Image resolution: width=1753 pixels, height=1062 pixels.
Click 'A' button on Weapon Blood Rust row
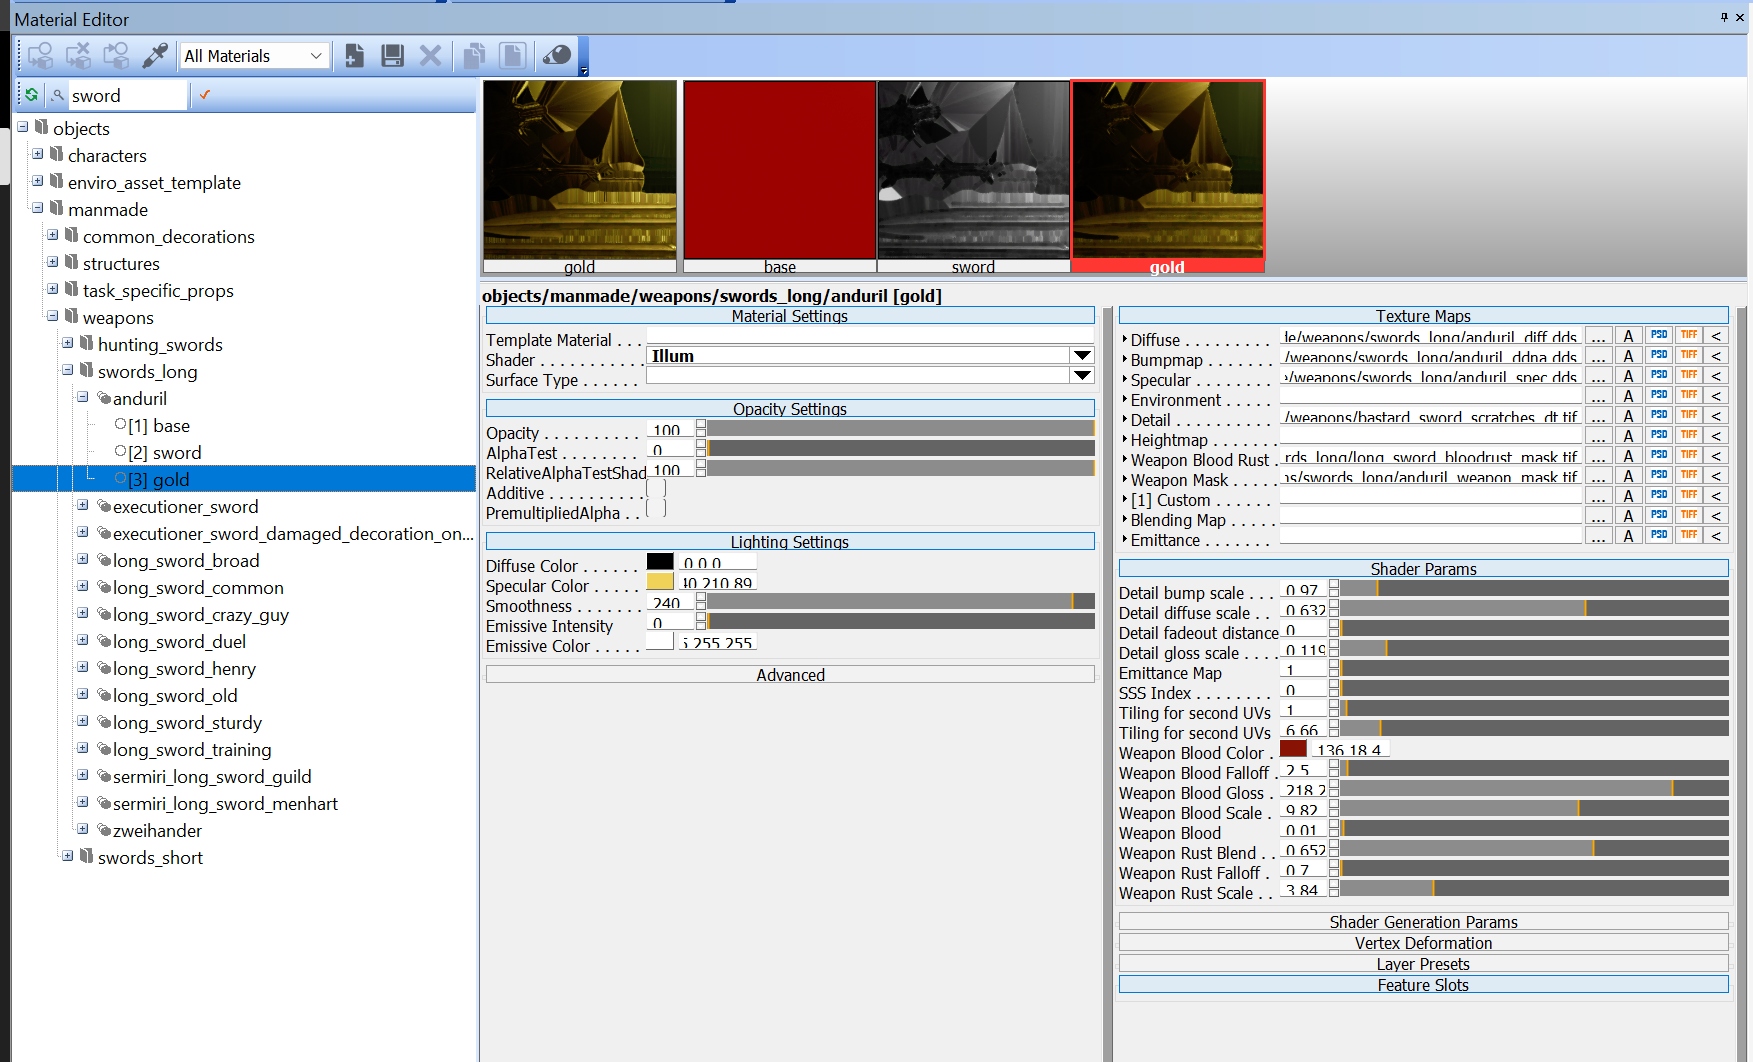pos(1628,456)
